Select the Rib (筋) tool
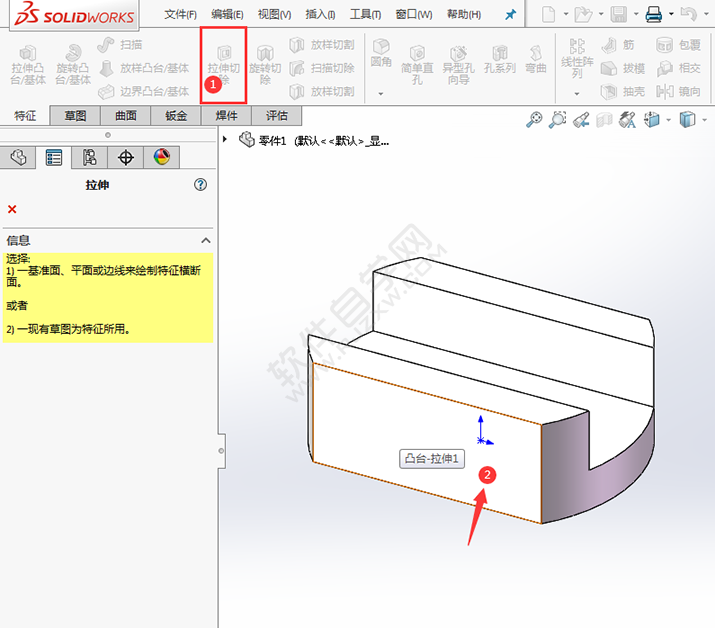This screenshot has width=715, height=628. click(618, 45)
